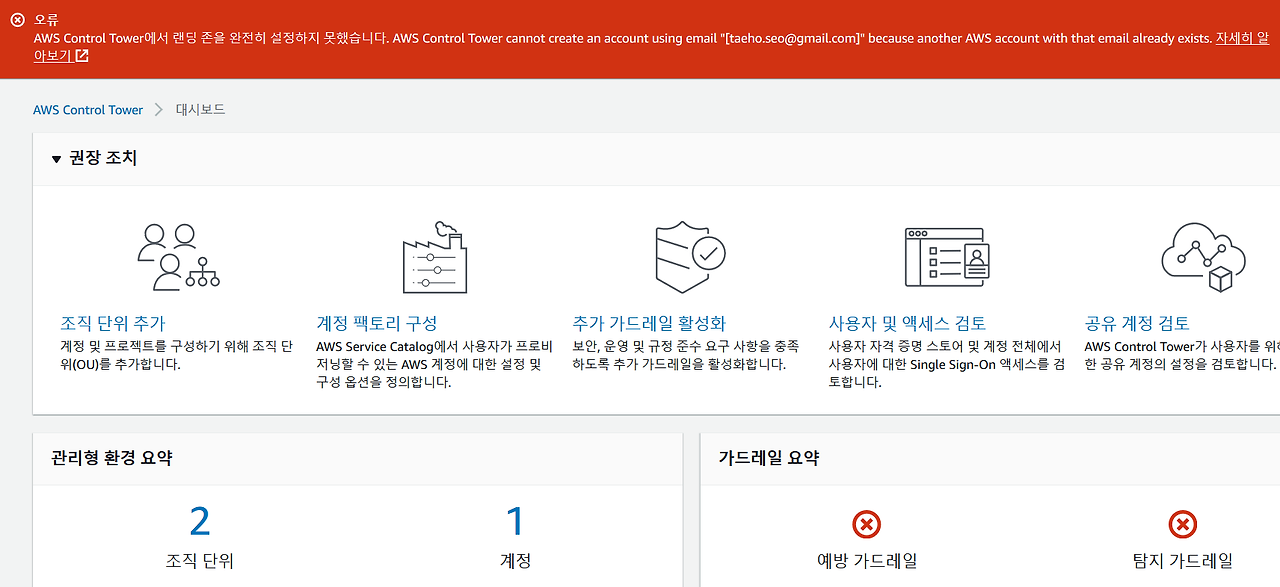This screenshot has width=1280, height=587.
Task: Open the 공유 계정 검토 link
Action: pos(1137,323)
